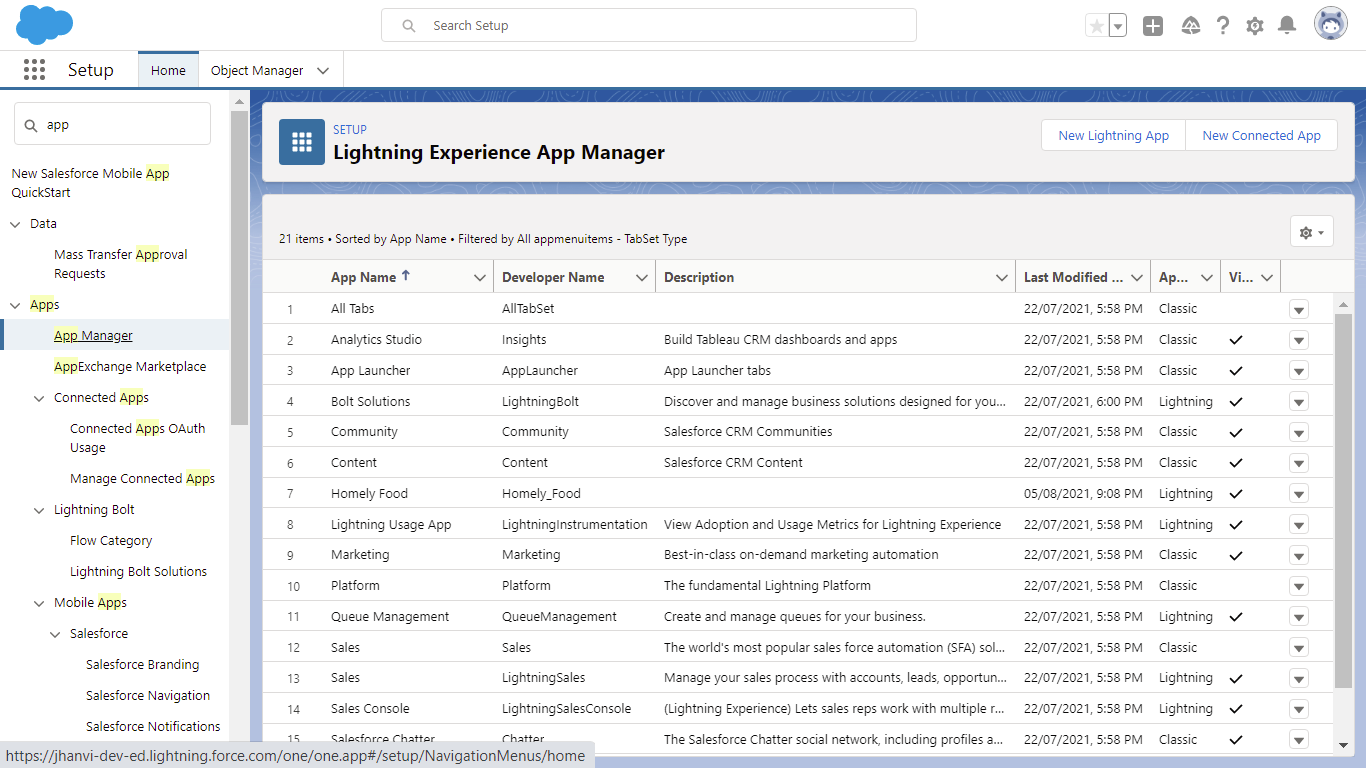Open the Help question mark icon
Image resolution: width=1366 pixels, height=768 pixels.
click(1222, 26)
